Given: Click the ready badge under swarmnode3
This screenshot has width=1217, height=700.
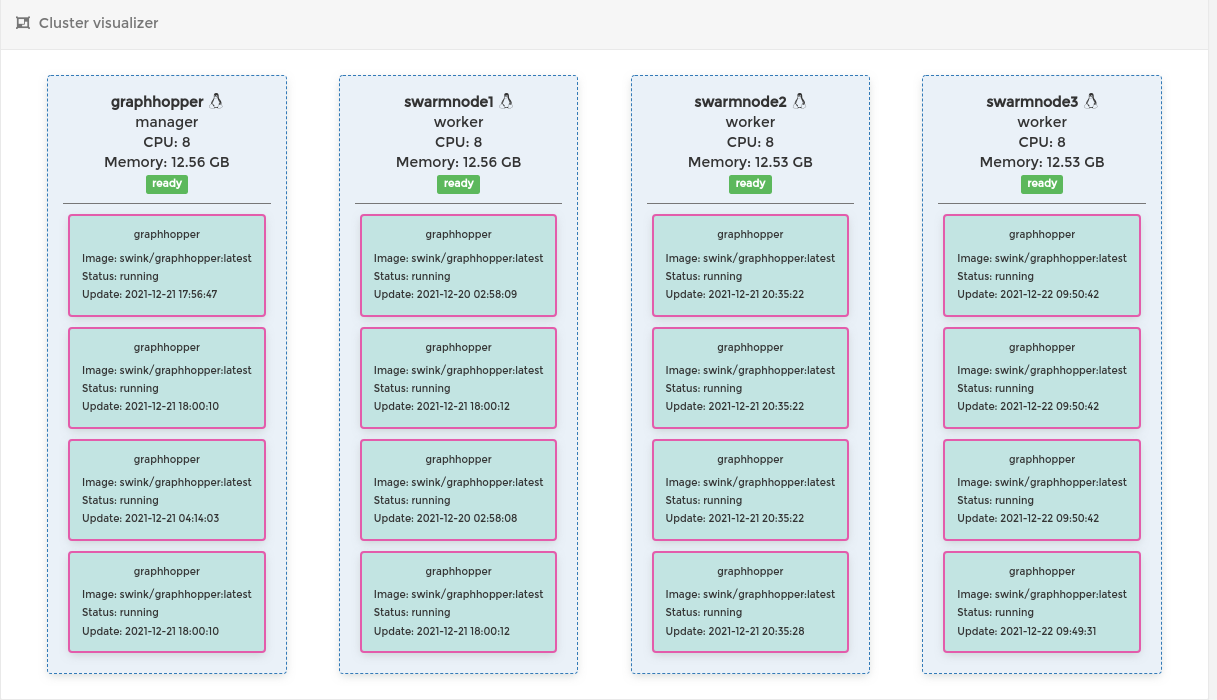Looking at the screenshot, I should (x=1042, y=184).
